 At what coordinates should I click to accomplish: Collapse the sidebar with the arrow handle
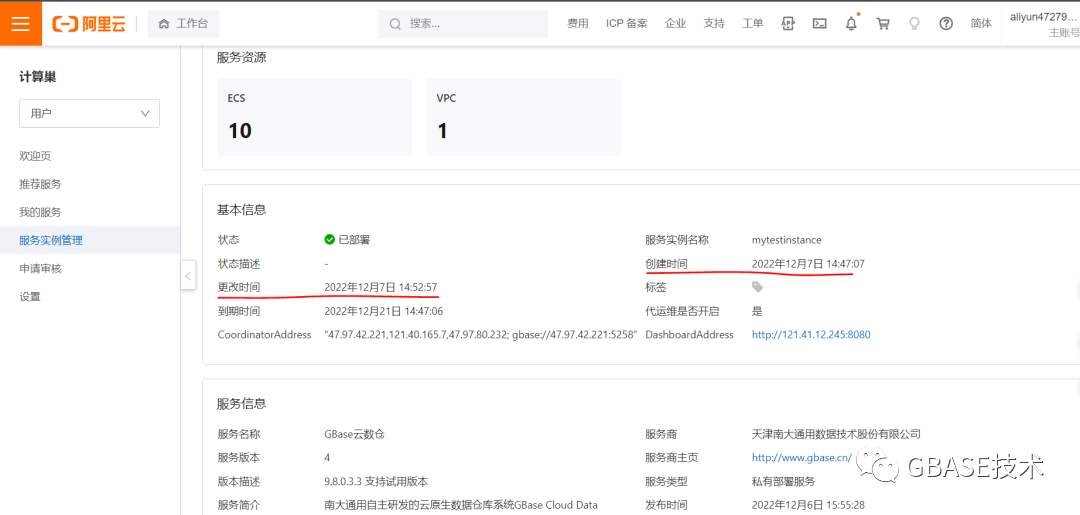click(188, 276)
